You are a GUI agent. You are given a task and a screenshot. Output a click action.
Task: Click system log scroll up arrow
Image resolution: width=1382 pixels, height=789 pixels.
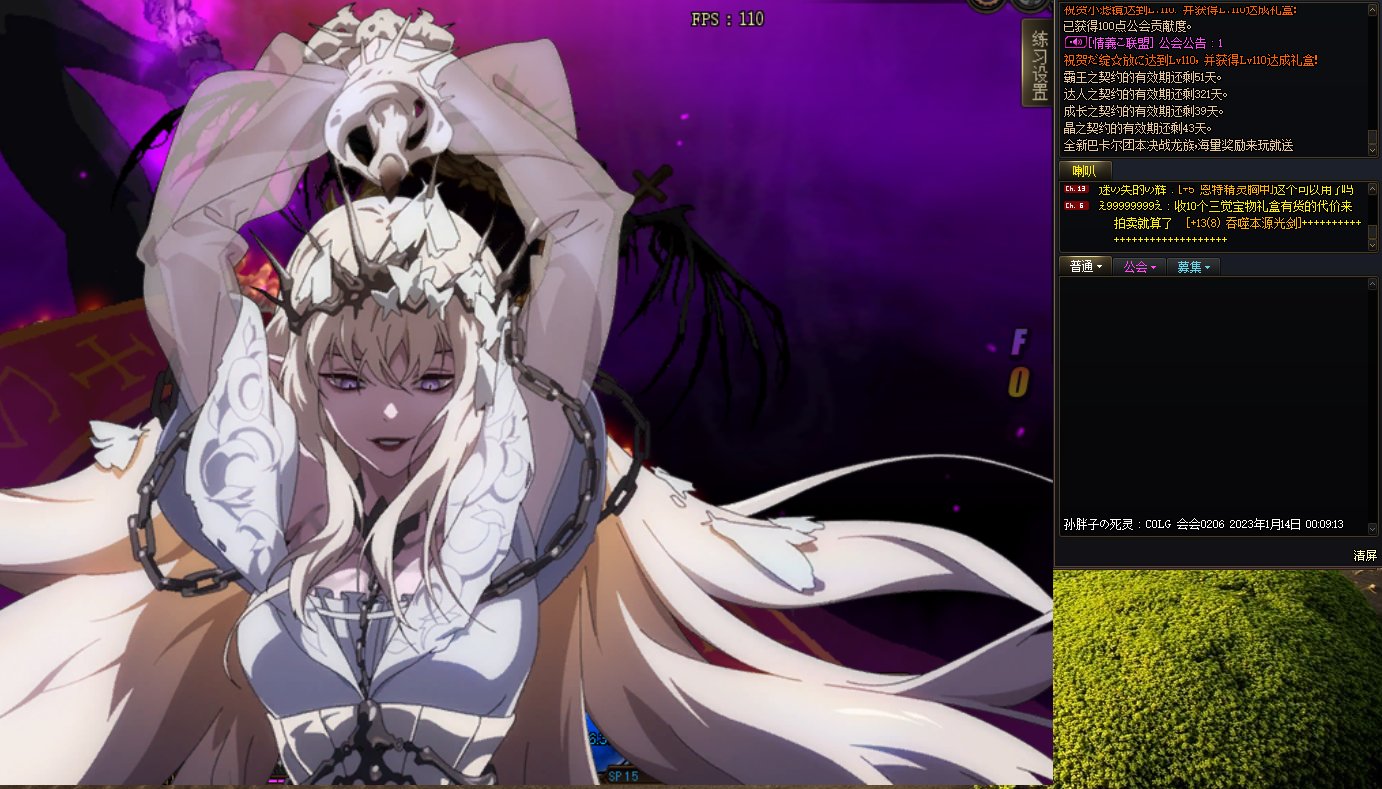click(x=1373, y=10)
